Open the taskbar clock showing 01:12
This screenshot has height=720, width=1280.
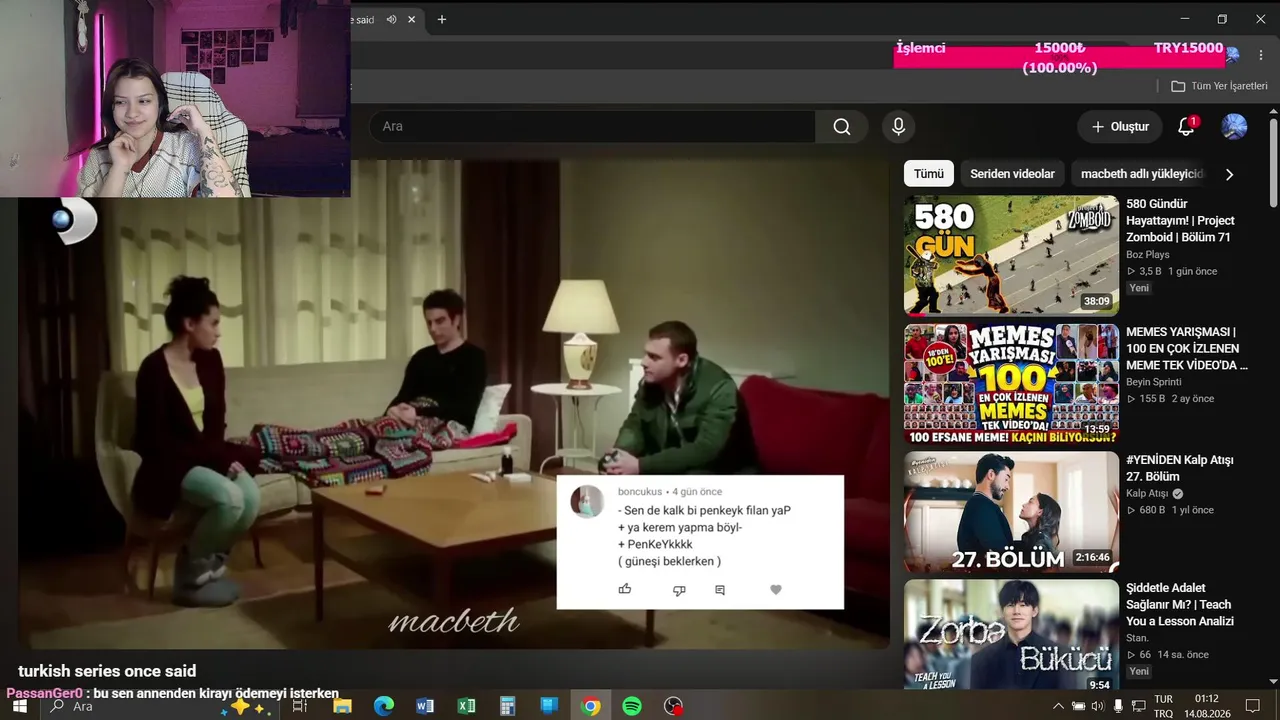pos(1206,706)
